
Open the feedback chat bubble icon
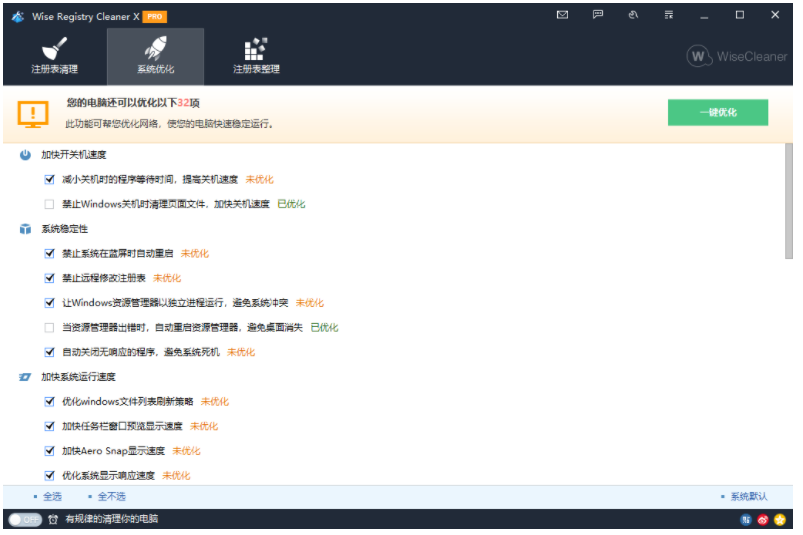coord(598,15)
